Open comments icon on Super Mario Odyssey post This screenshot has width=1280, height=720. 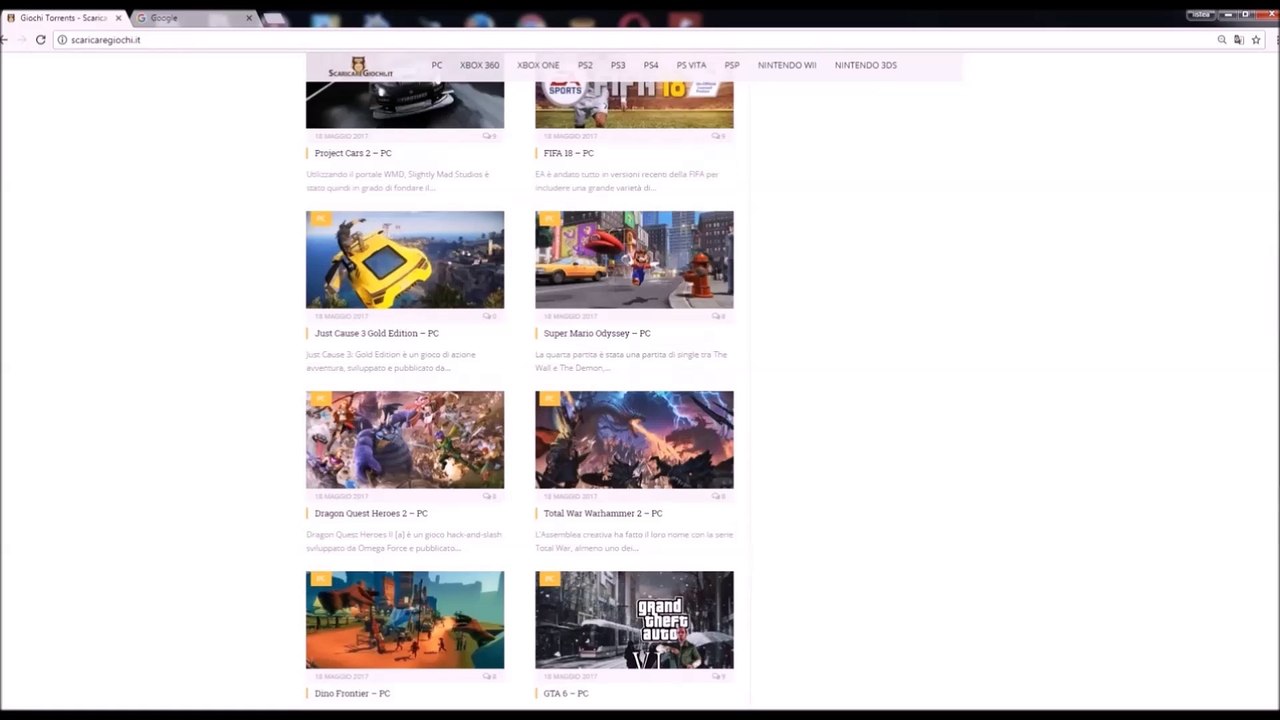point(718,316)
